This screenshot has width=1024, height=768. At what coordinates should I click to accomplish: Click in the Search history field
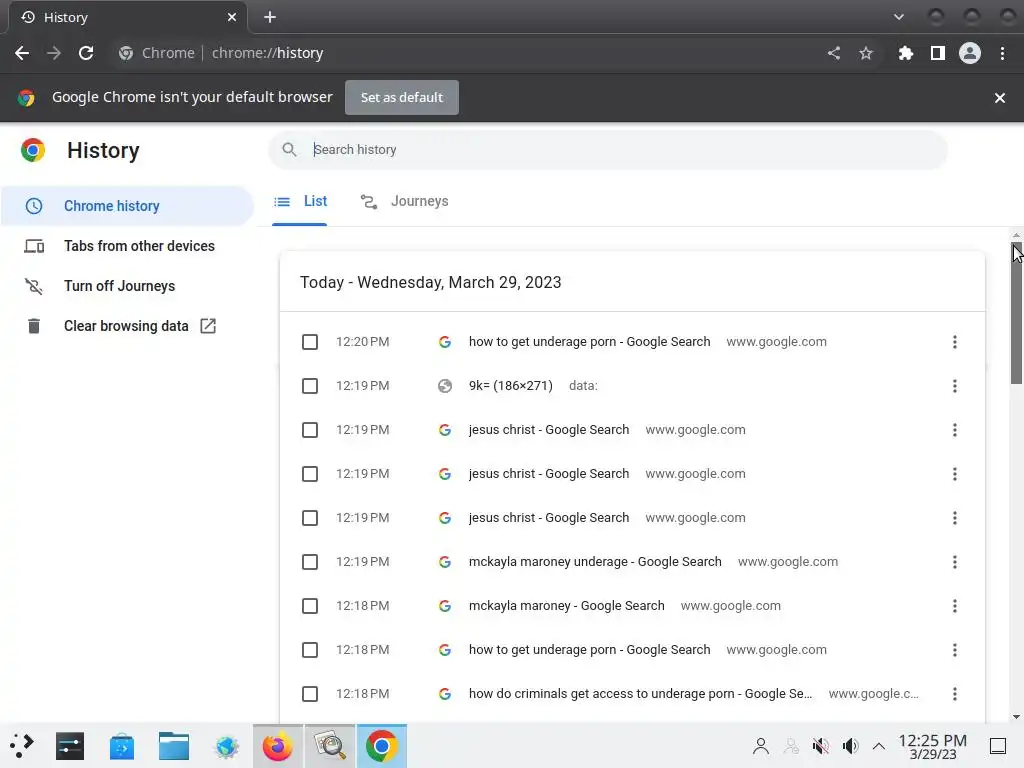[607, 150]
